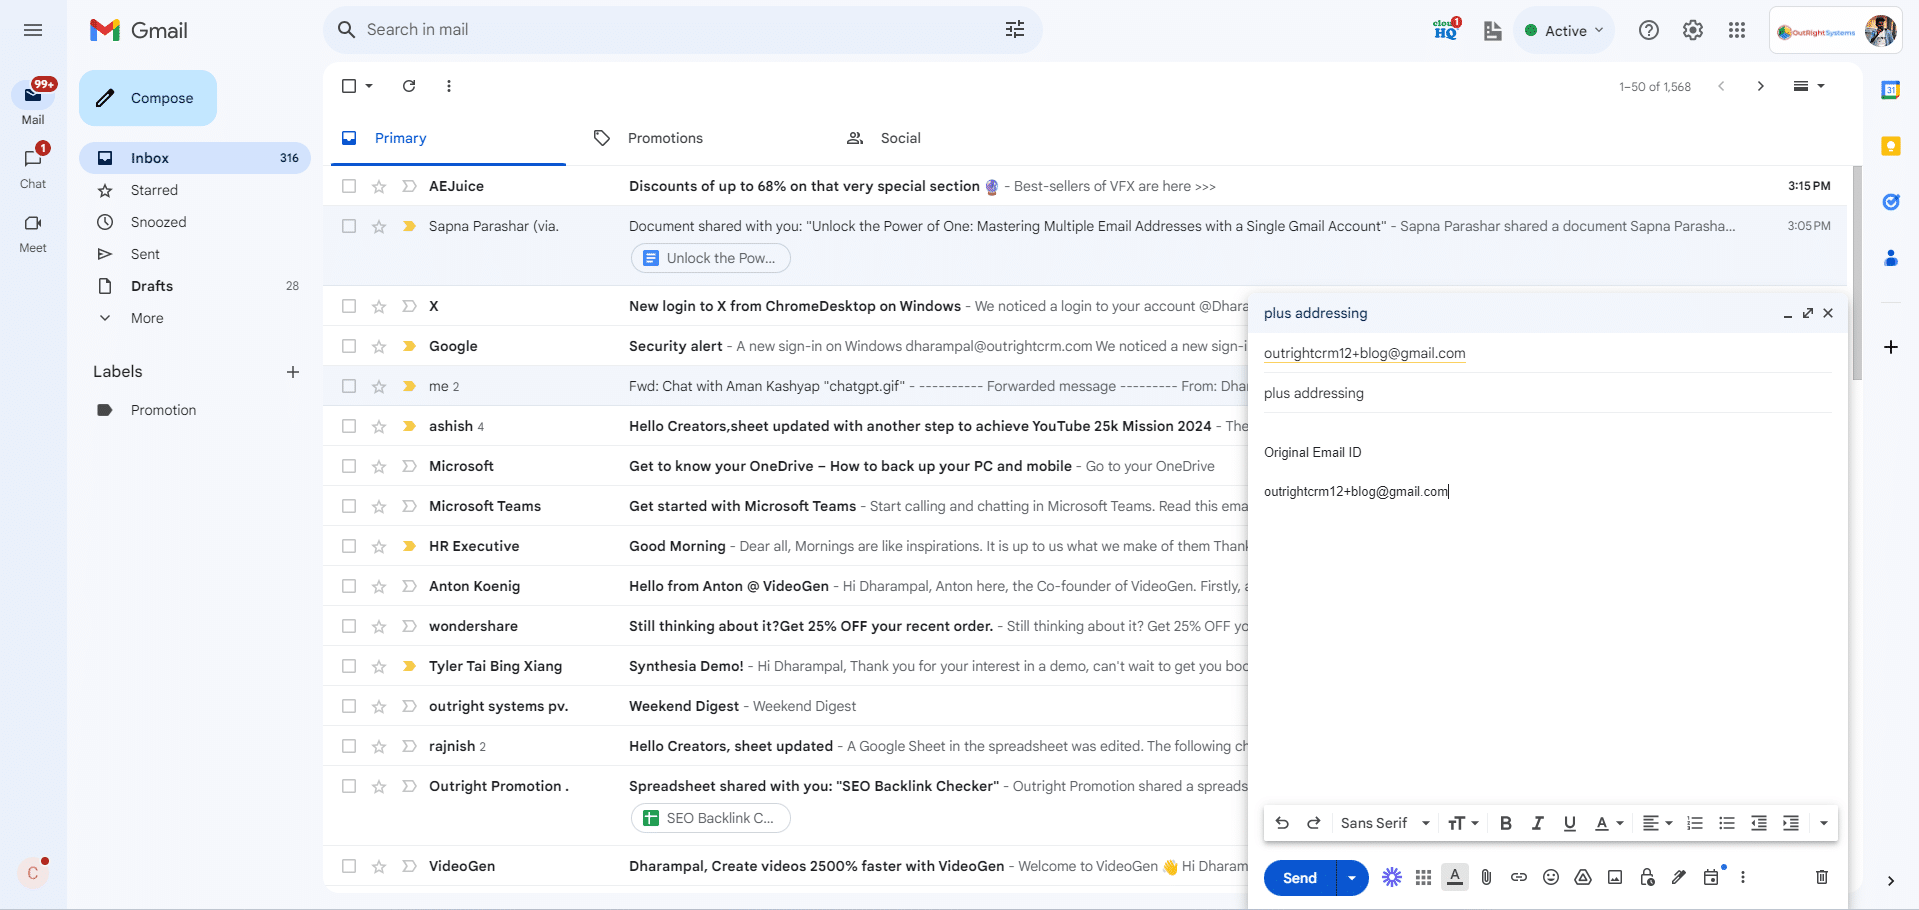Tick the checkbox for Microsoft Teams email
Screen dimensions: 1919x910
(349, 506)
